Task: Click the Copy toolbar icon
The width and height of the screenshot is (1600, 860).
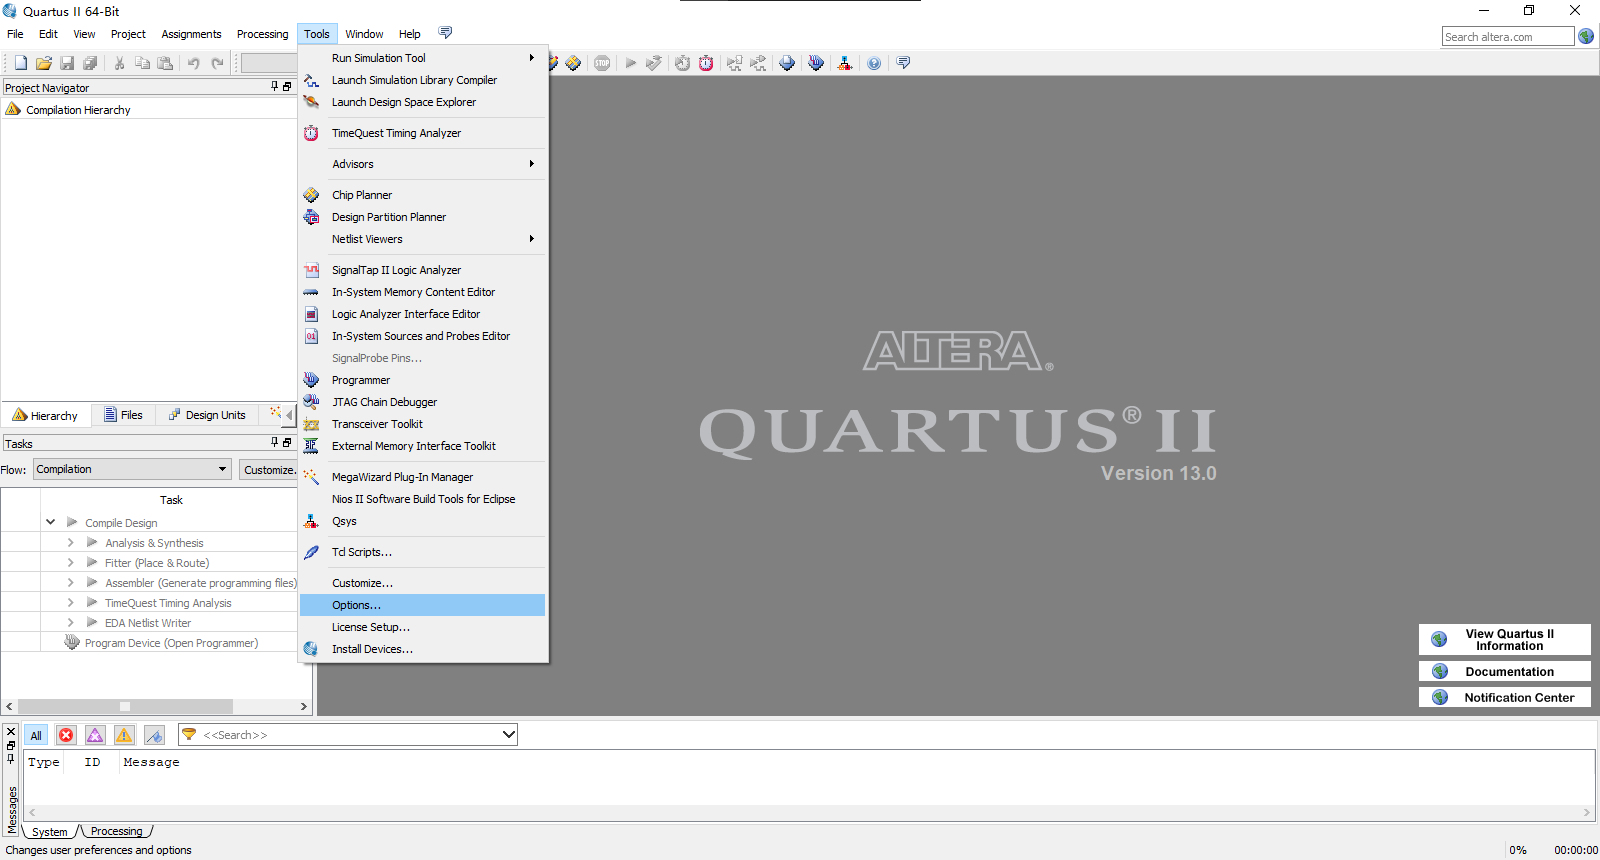Action: click(x=142, y=63)
